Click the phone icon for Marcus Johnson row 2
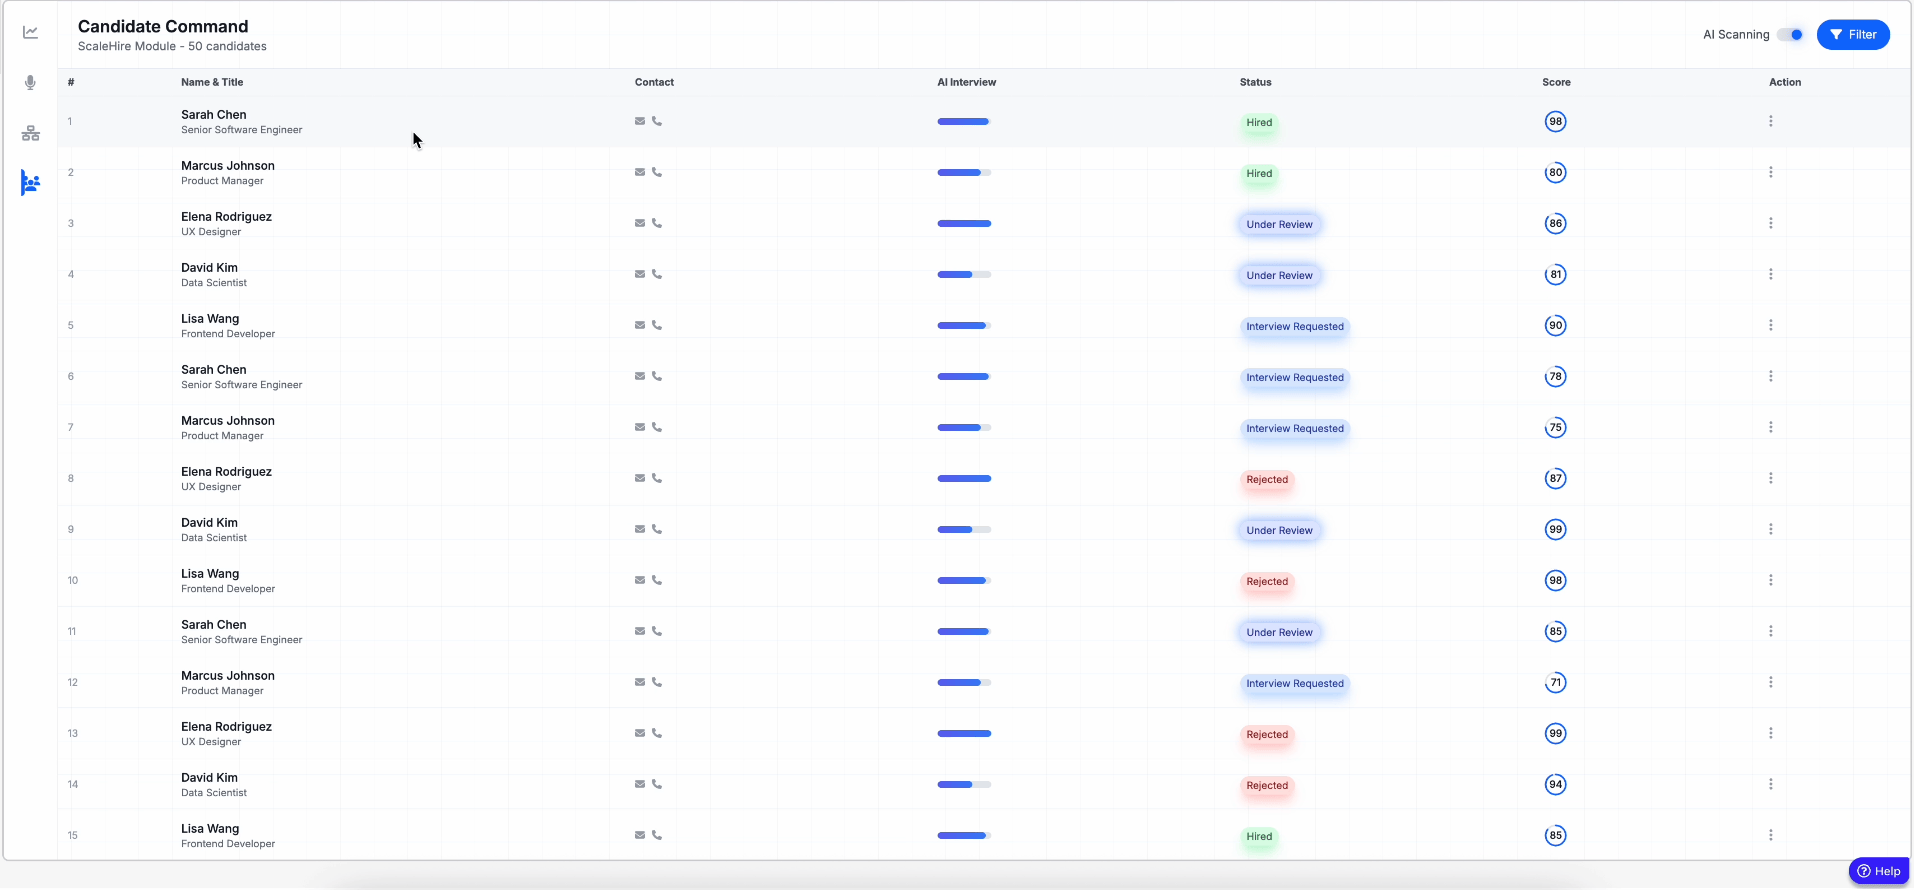 [657, 172]
